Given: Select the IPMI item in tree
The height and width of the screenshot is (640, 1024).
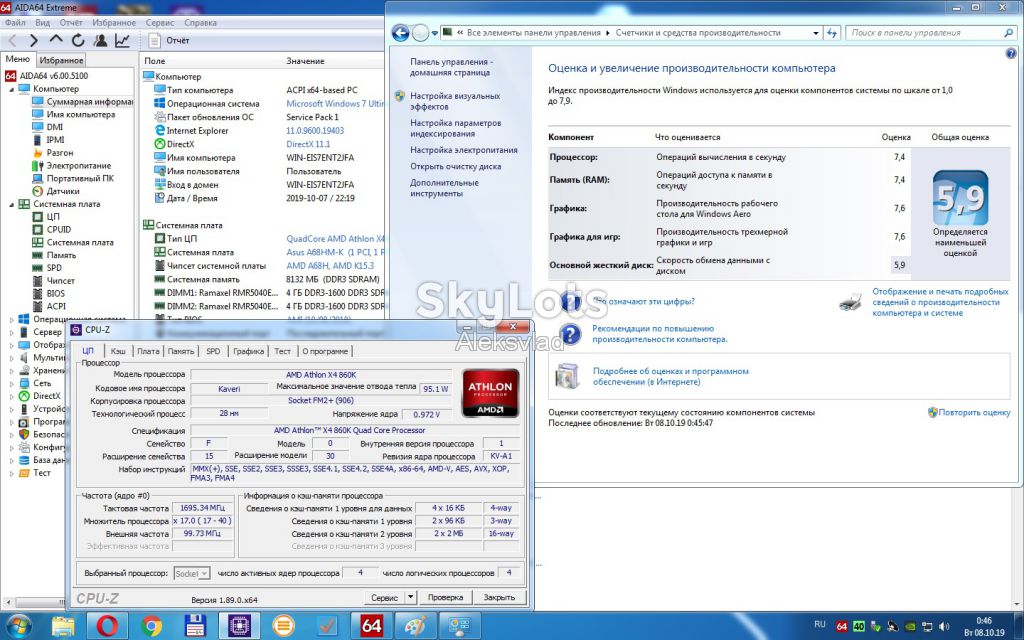Looking at the screenshot, I should [x=48, y=140].
